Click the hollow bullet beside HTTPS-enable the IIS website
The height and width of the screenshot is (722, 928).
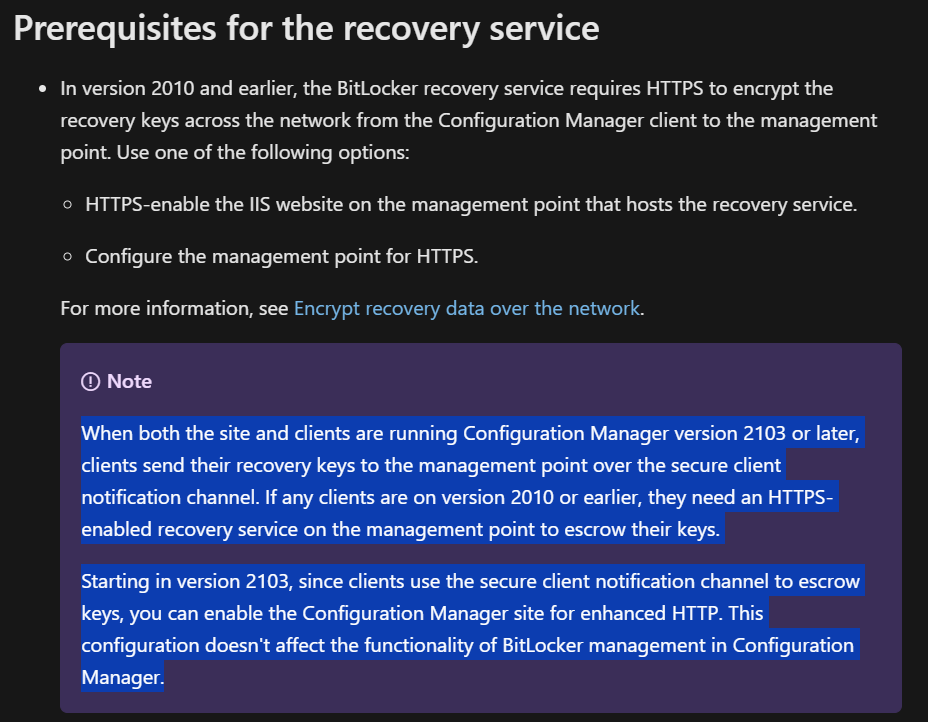67,205
